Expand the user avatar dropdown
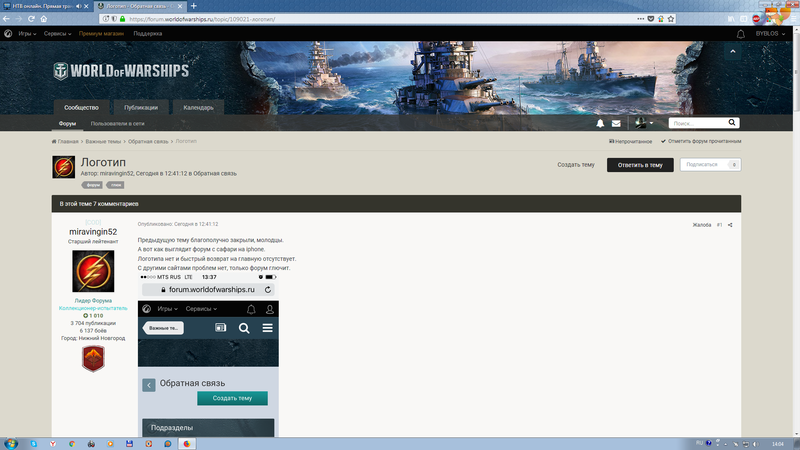800x450 pixels. click(x=644, y=123)
